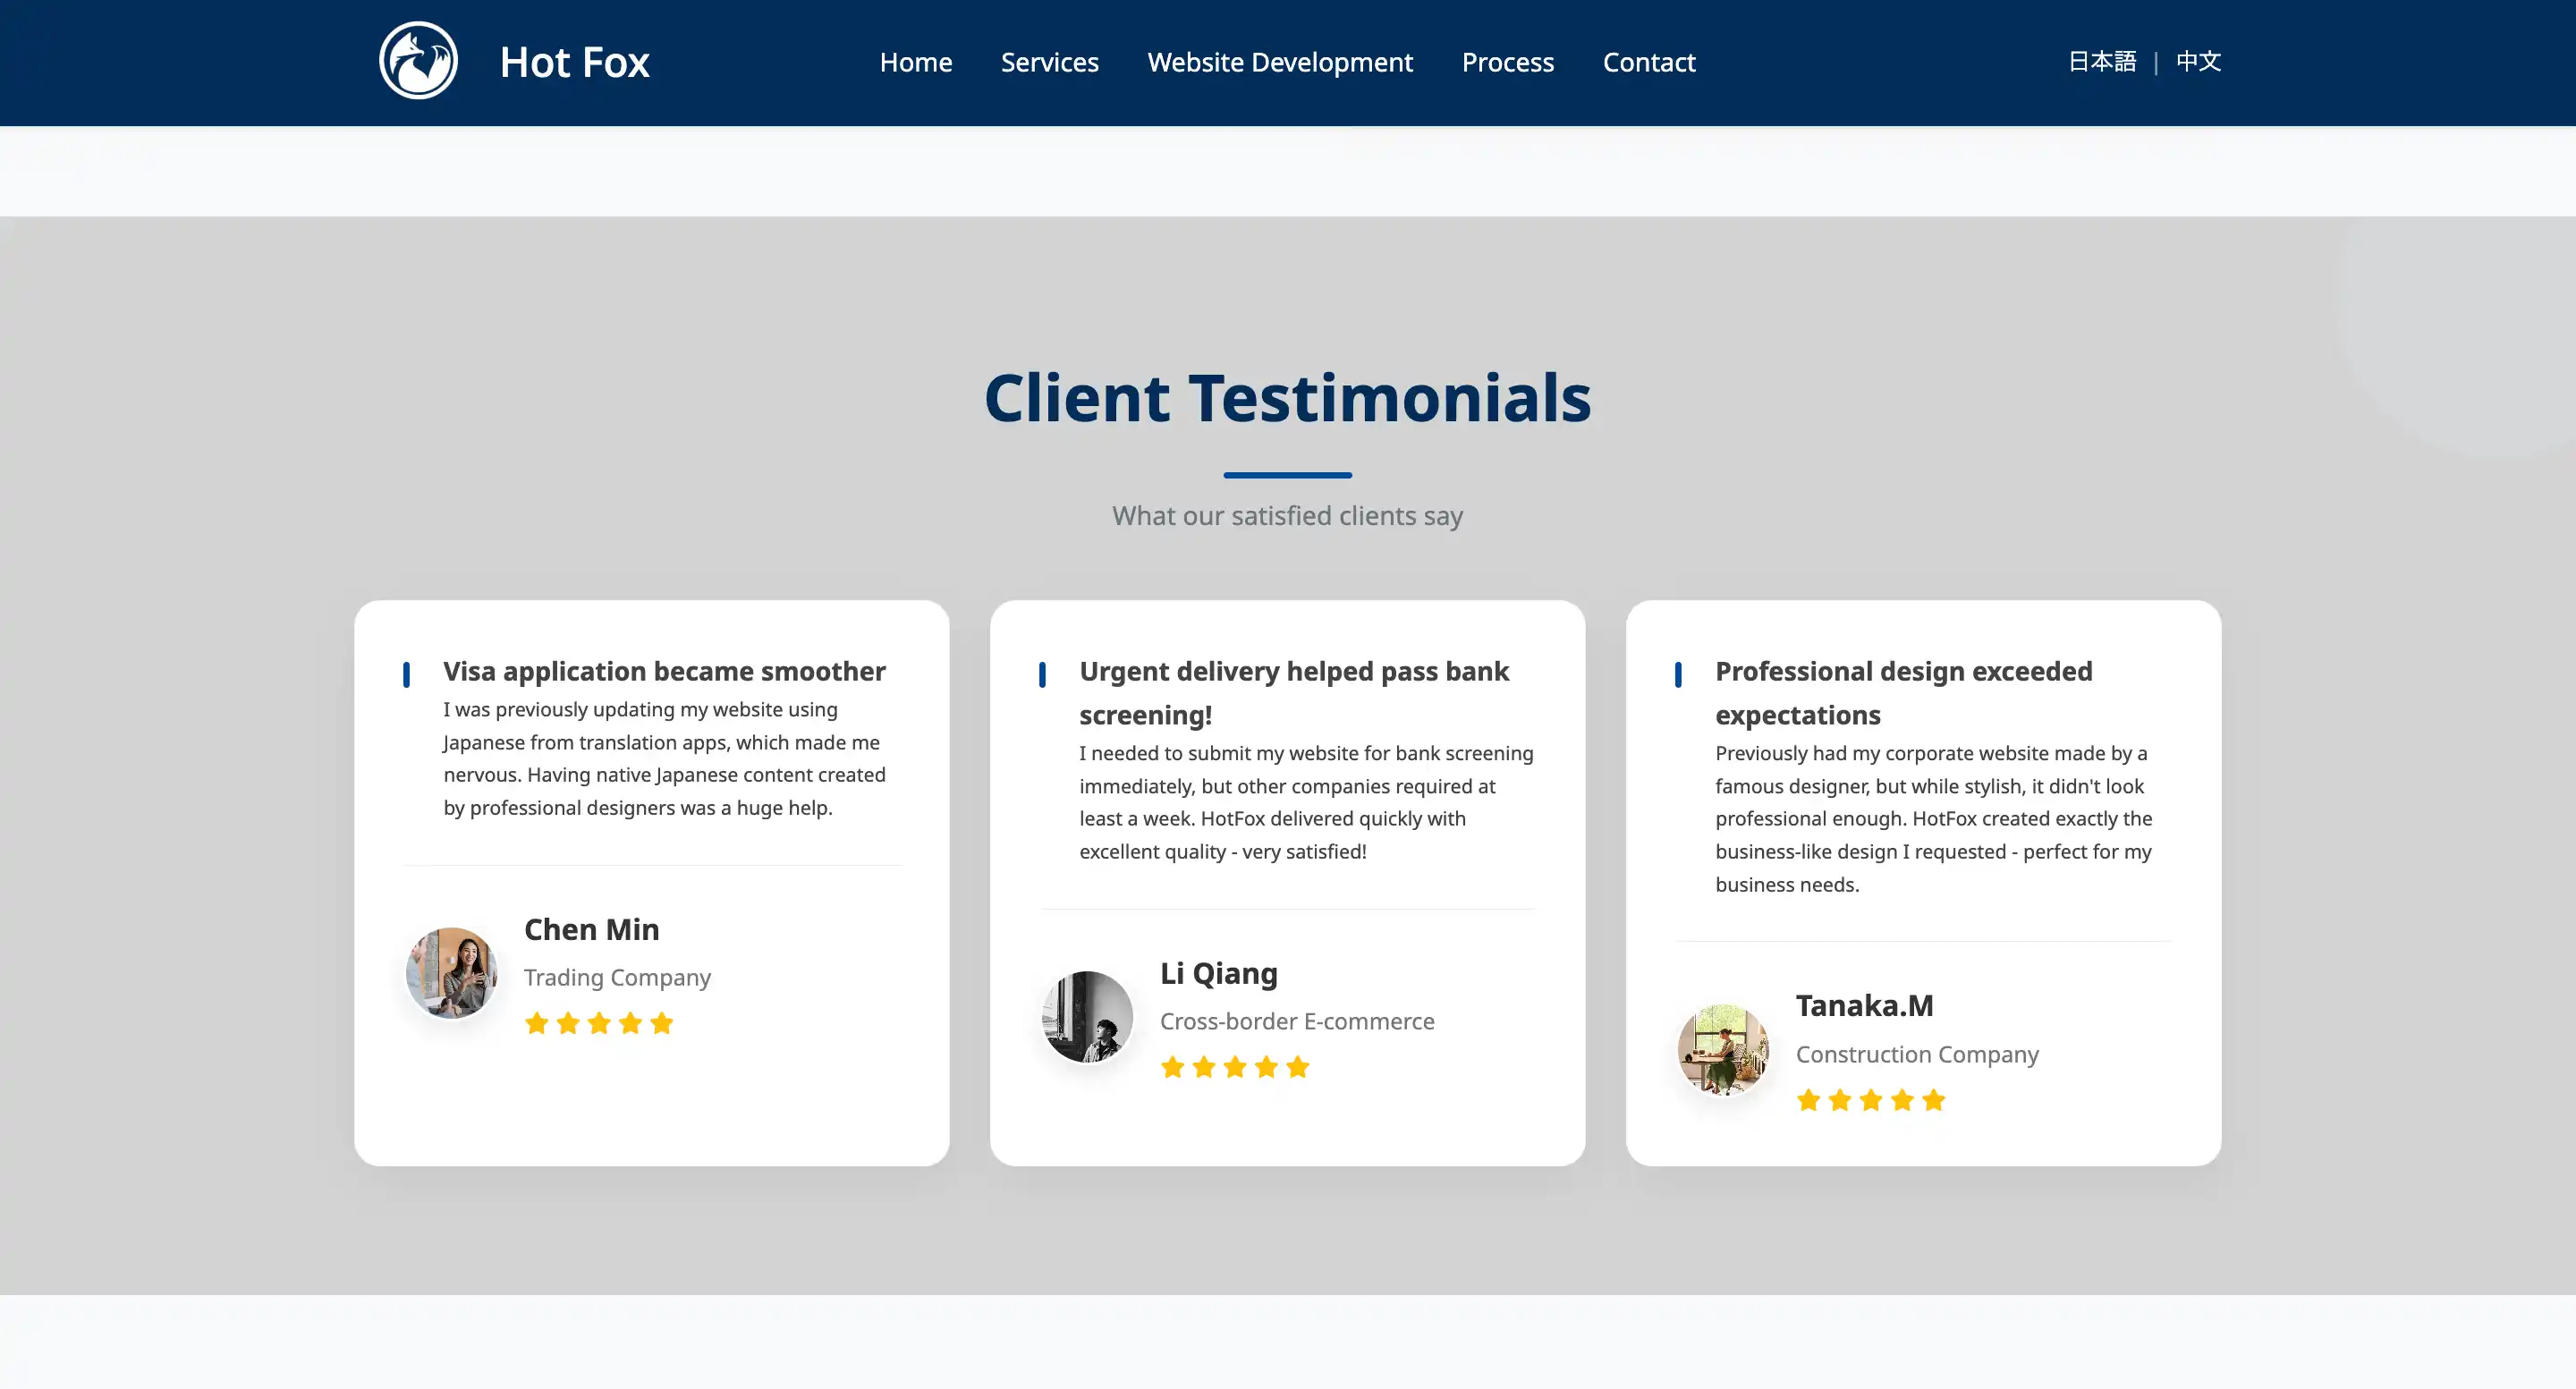Image resolution: width=2576 pixels, height=1389 pixels.
Task: Go to the Home menu item
Action: click(x=915, y=62)
